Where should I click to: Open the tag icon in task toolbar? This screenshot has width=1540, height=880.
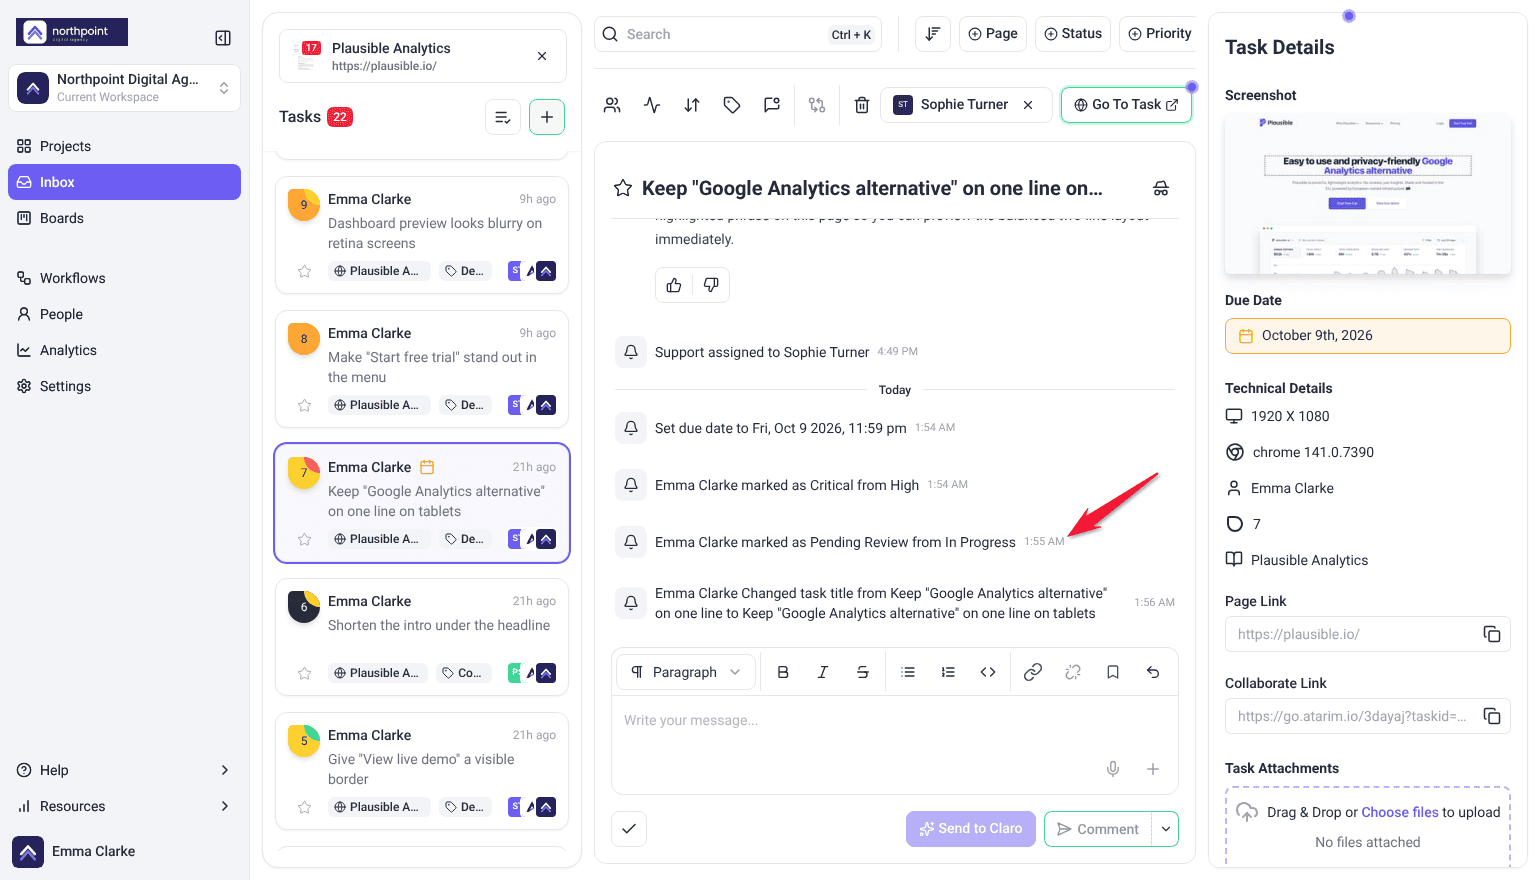click(x=732, y=105)
